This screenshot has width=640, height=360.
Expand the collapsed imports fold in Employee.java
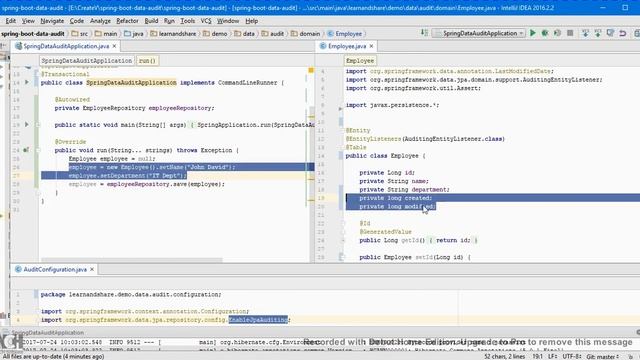pyautogui.click(x=340, y=109)
